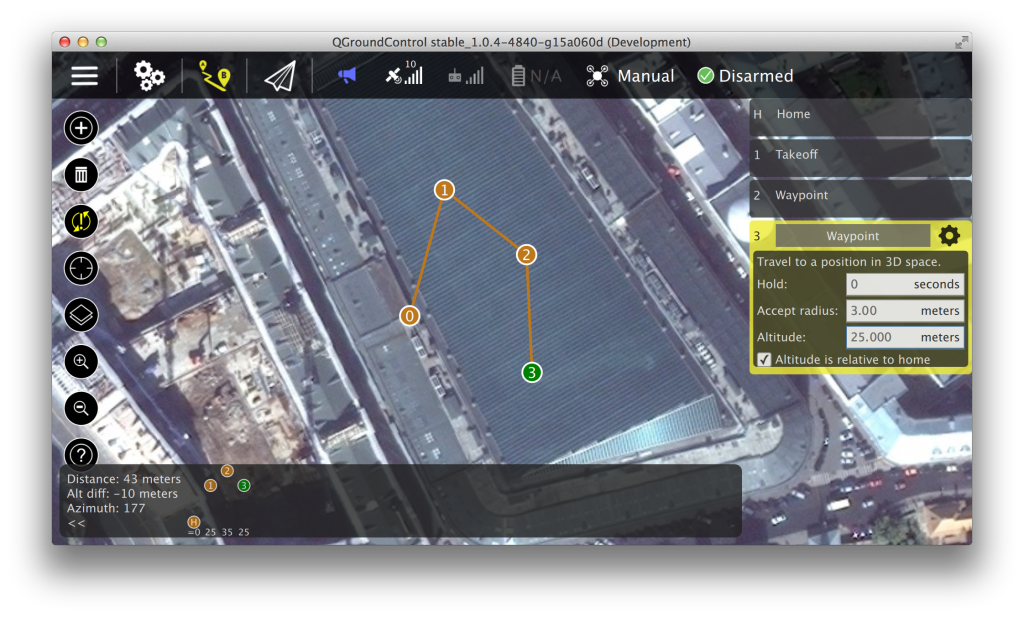Screen dimensions: 1024x617
Task: Open the hamburger main menu
Action: (x=84, y=76)
